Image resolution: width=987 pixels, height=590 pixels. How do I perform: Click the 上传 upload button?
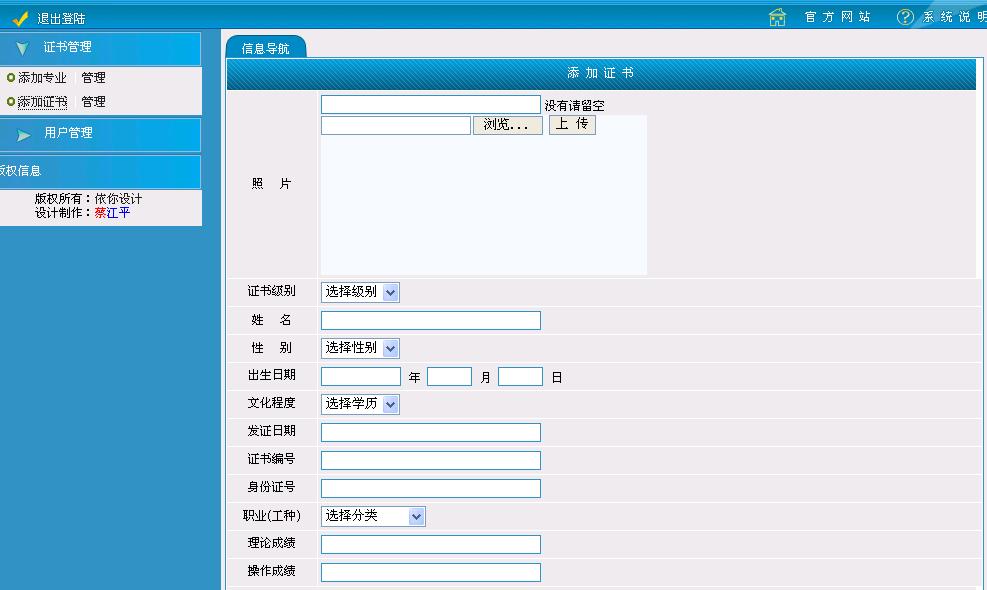click(572, 124)
